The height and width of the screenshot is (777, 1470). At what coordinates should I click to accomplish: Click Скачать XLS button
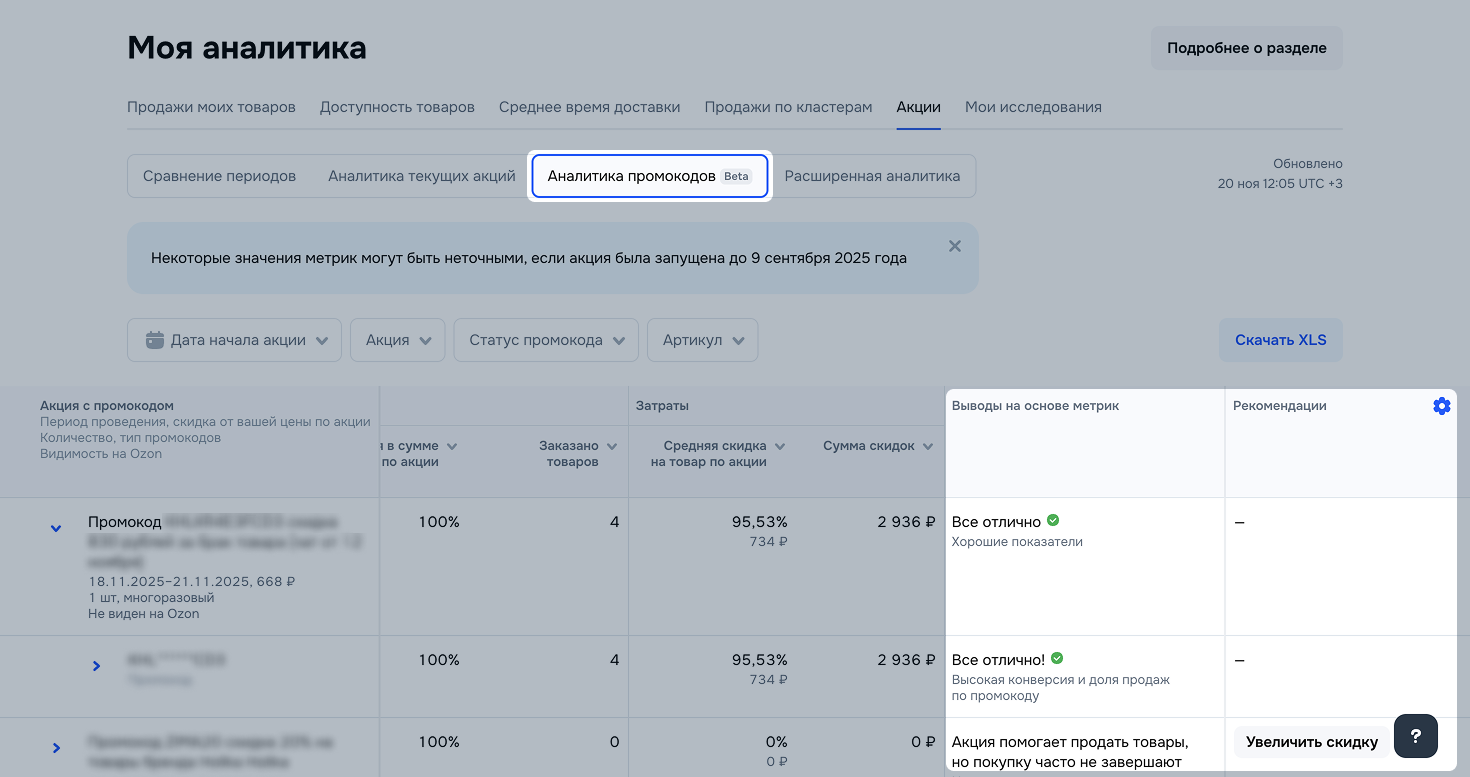(x=1280, y=340)
